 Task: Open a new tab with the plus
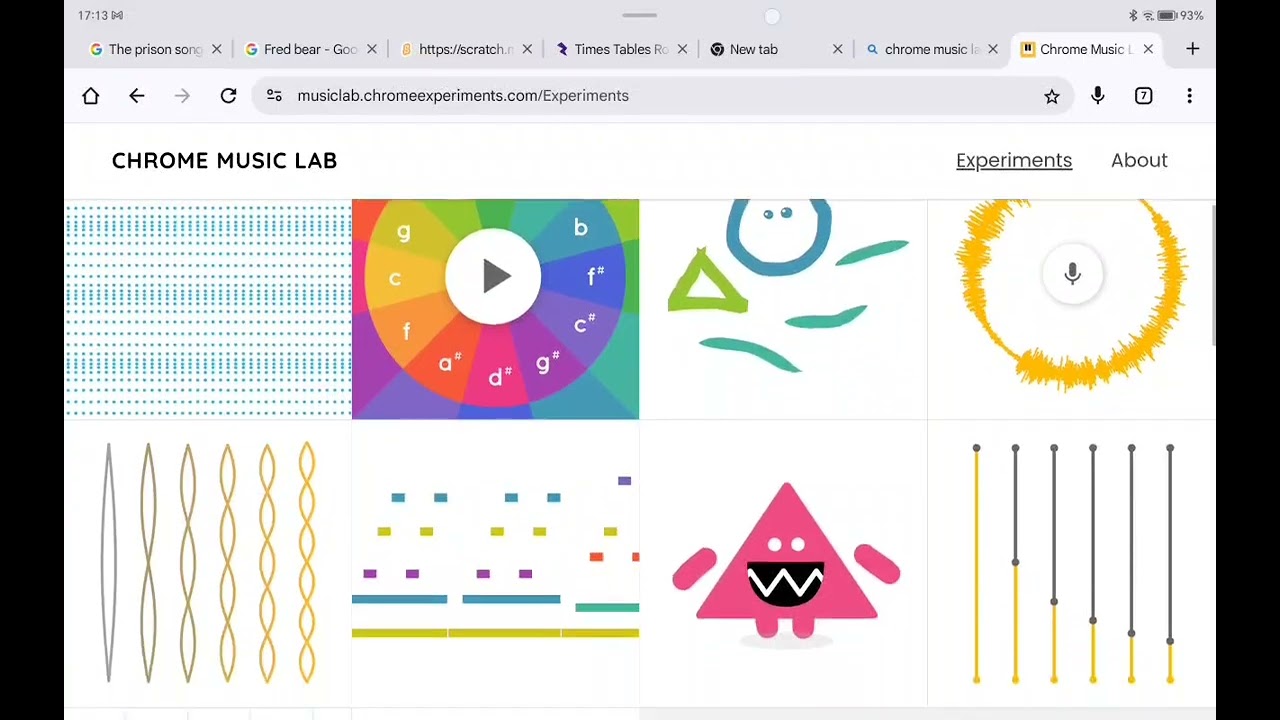[x=1192, y=49]
